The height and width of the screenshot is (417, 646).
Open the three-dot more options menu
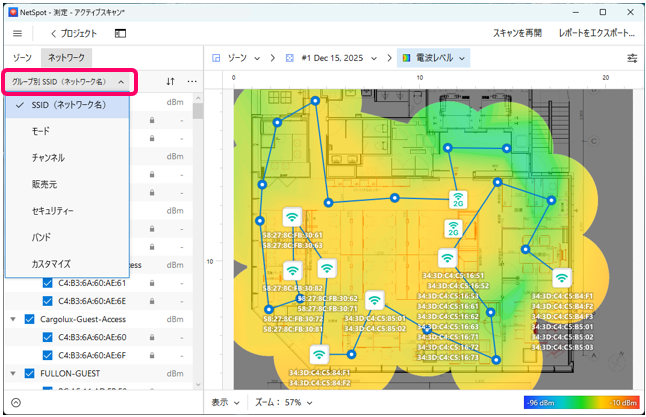(x=192, y=81)
